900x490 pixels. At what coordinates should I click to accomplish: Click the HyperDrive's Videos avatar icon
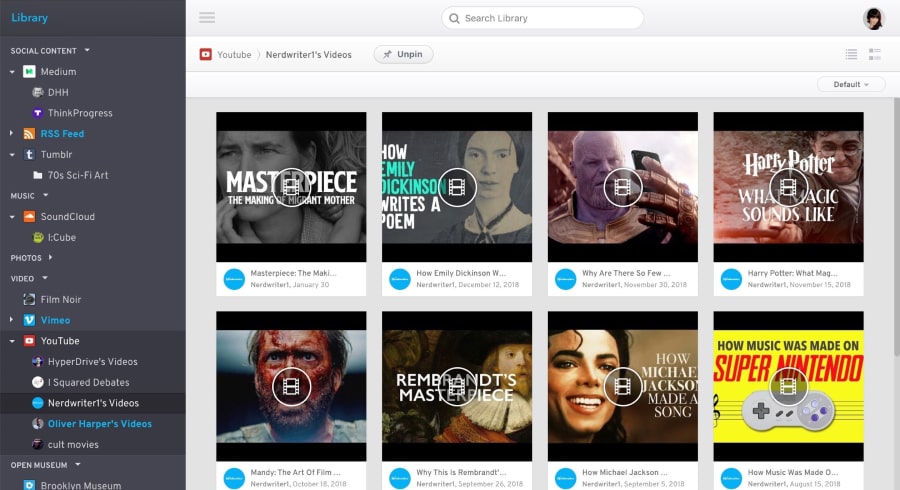point(38,361)
